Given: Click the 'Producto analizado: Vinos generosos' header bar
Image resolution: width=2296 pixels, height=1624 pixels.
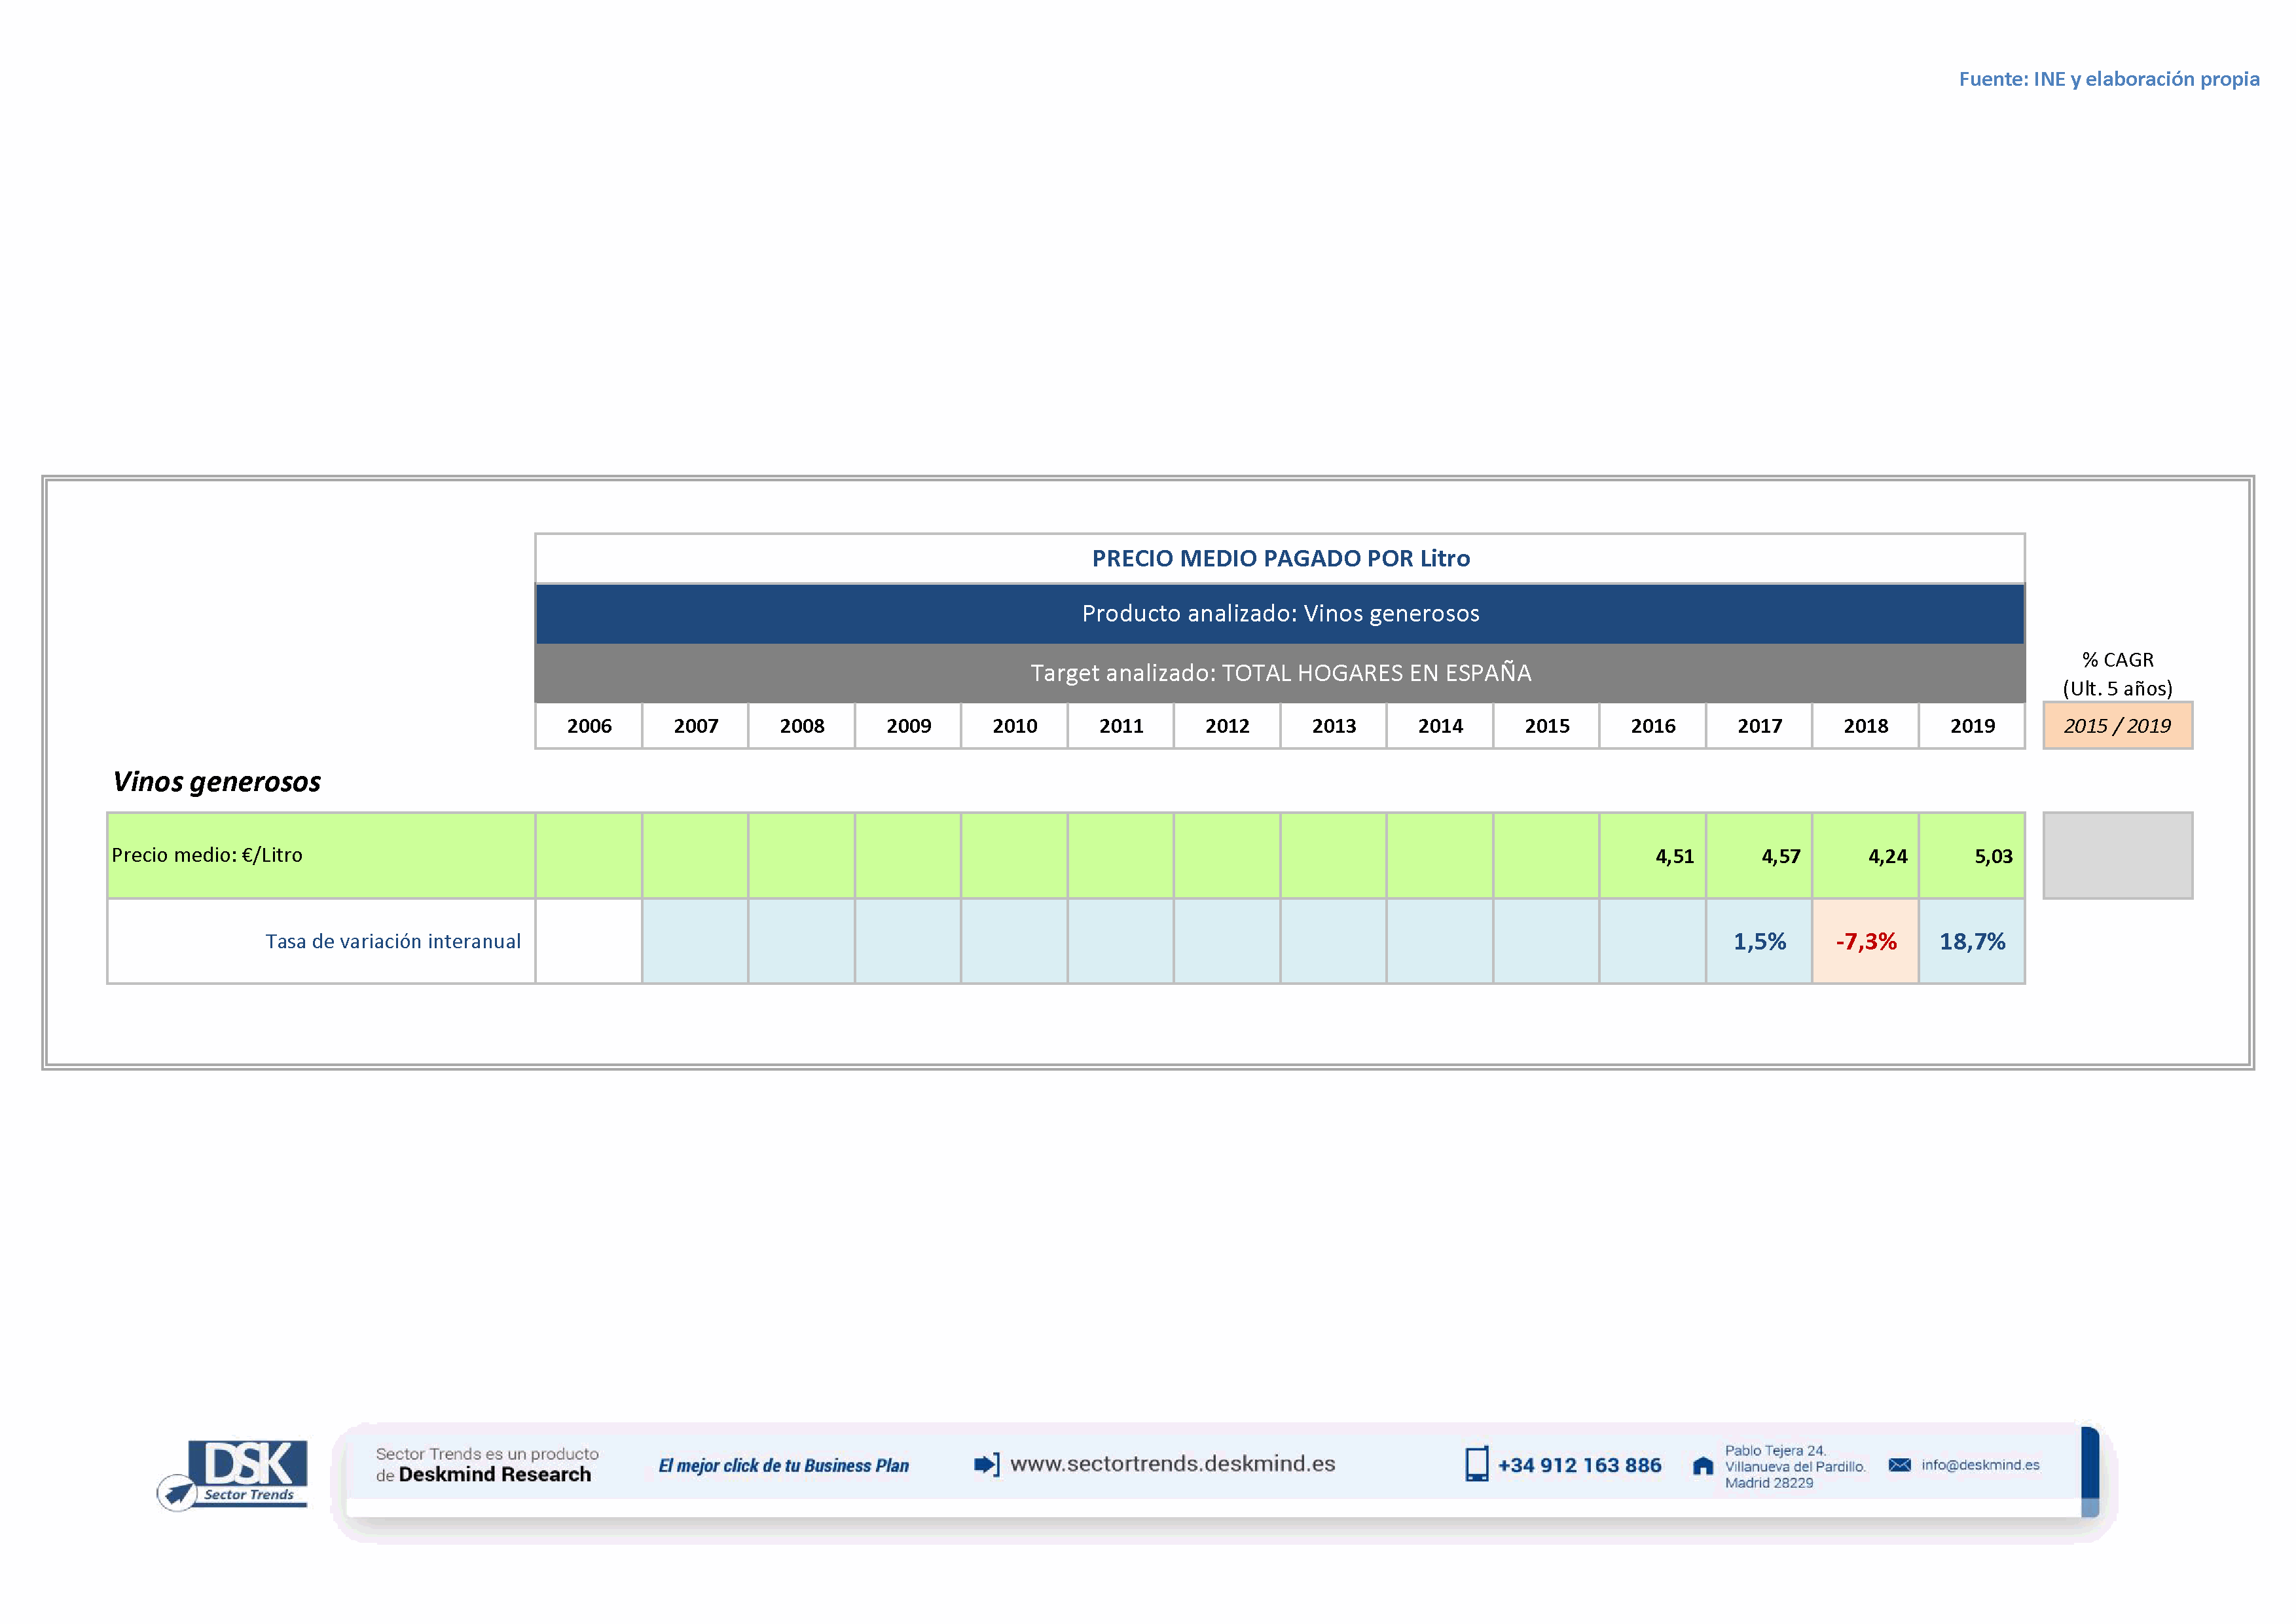Looking at the screenshot, I should pyautogui.click(x=1279, y=613).
